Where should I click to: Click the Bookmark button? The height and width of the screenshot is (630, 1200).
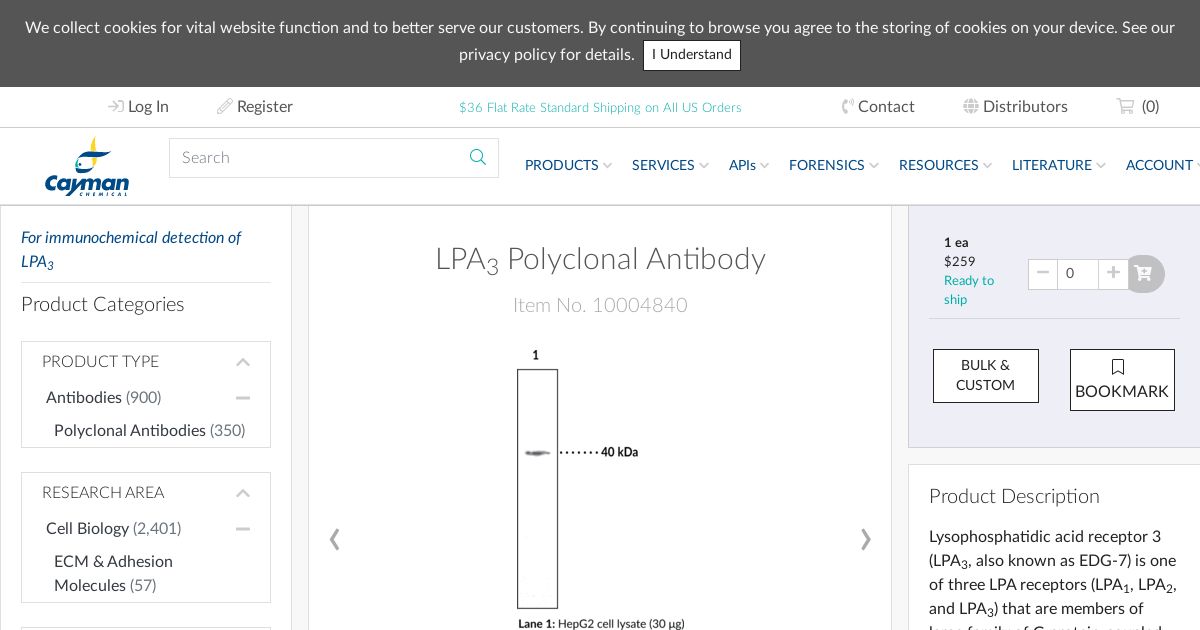point(1122,380)
